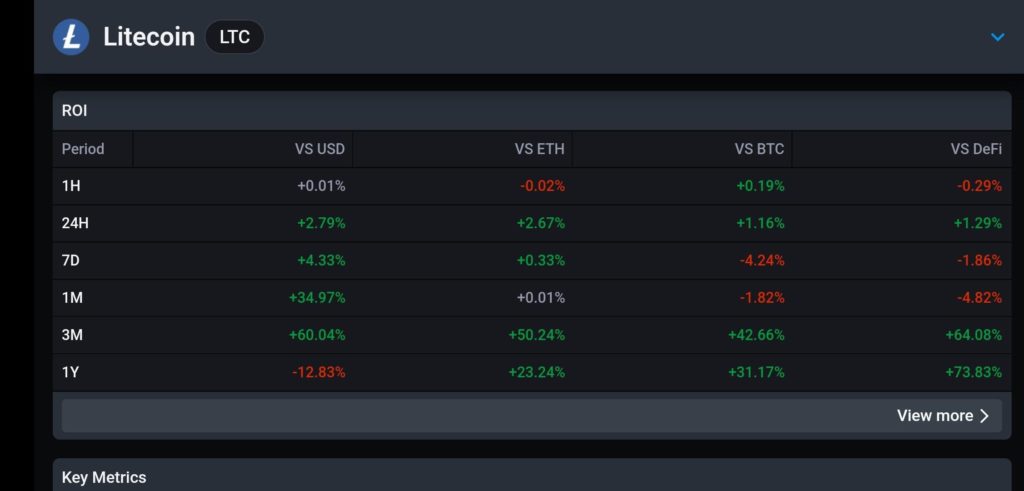Click 1Y VS USD -12.83% value
The height and width of the screenshot is (491, 1024).
(x=319, y=372)
